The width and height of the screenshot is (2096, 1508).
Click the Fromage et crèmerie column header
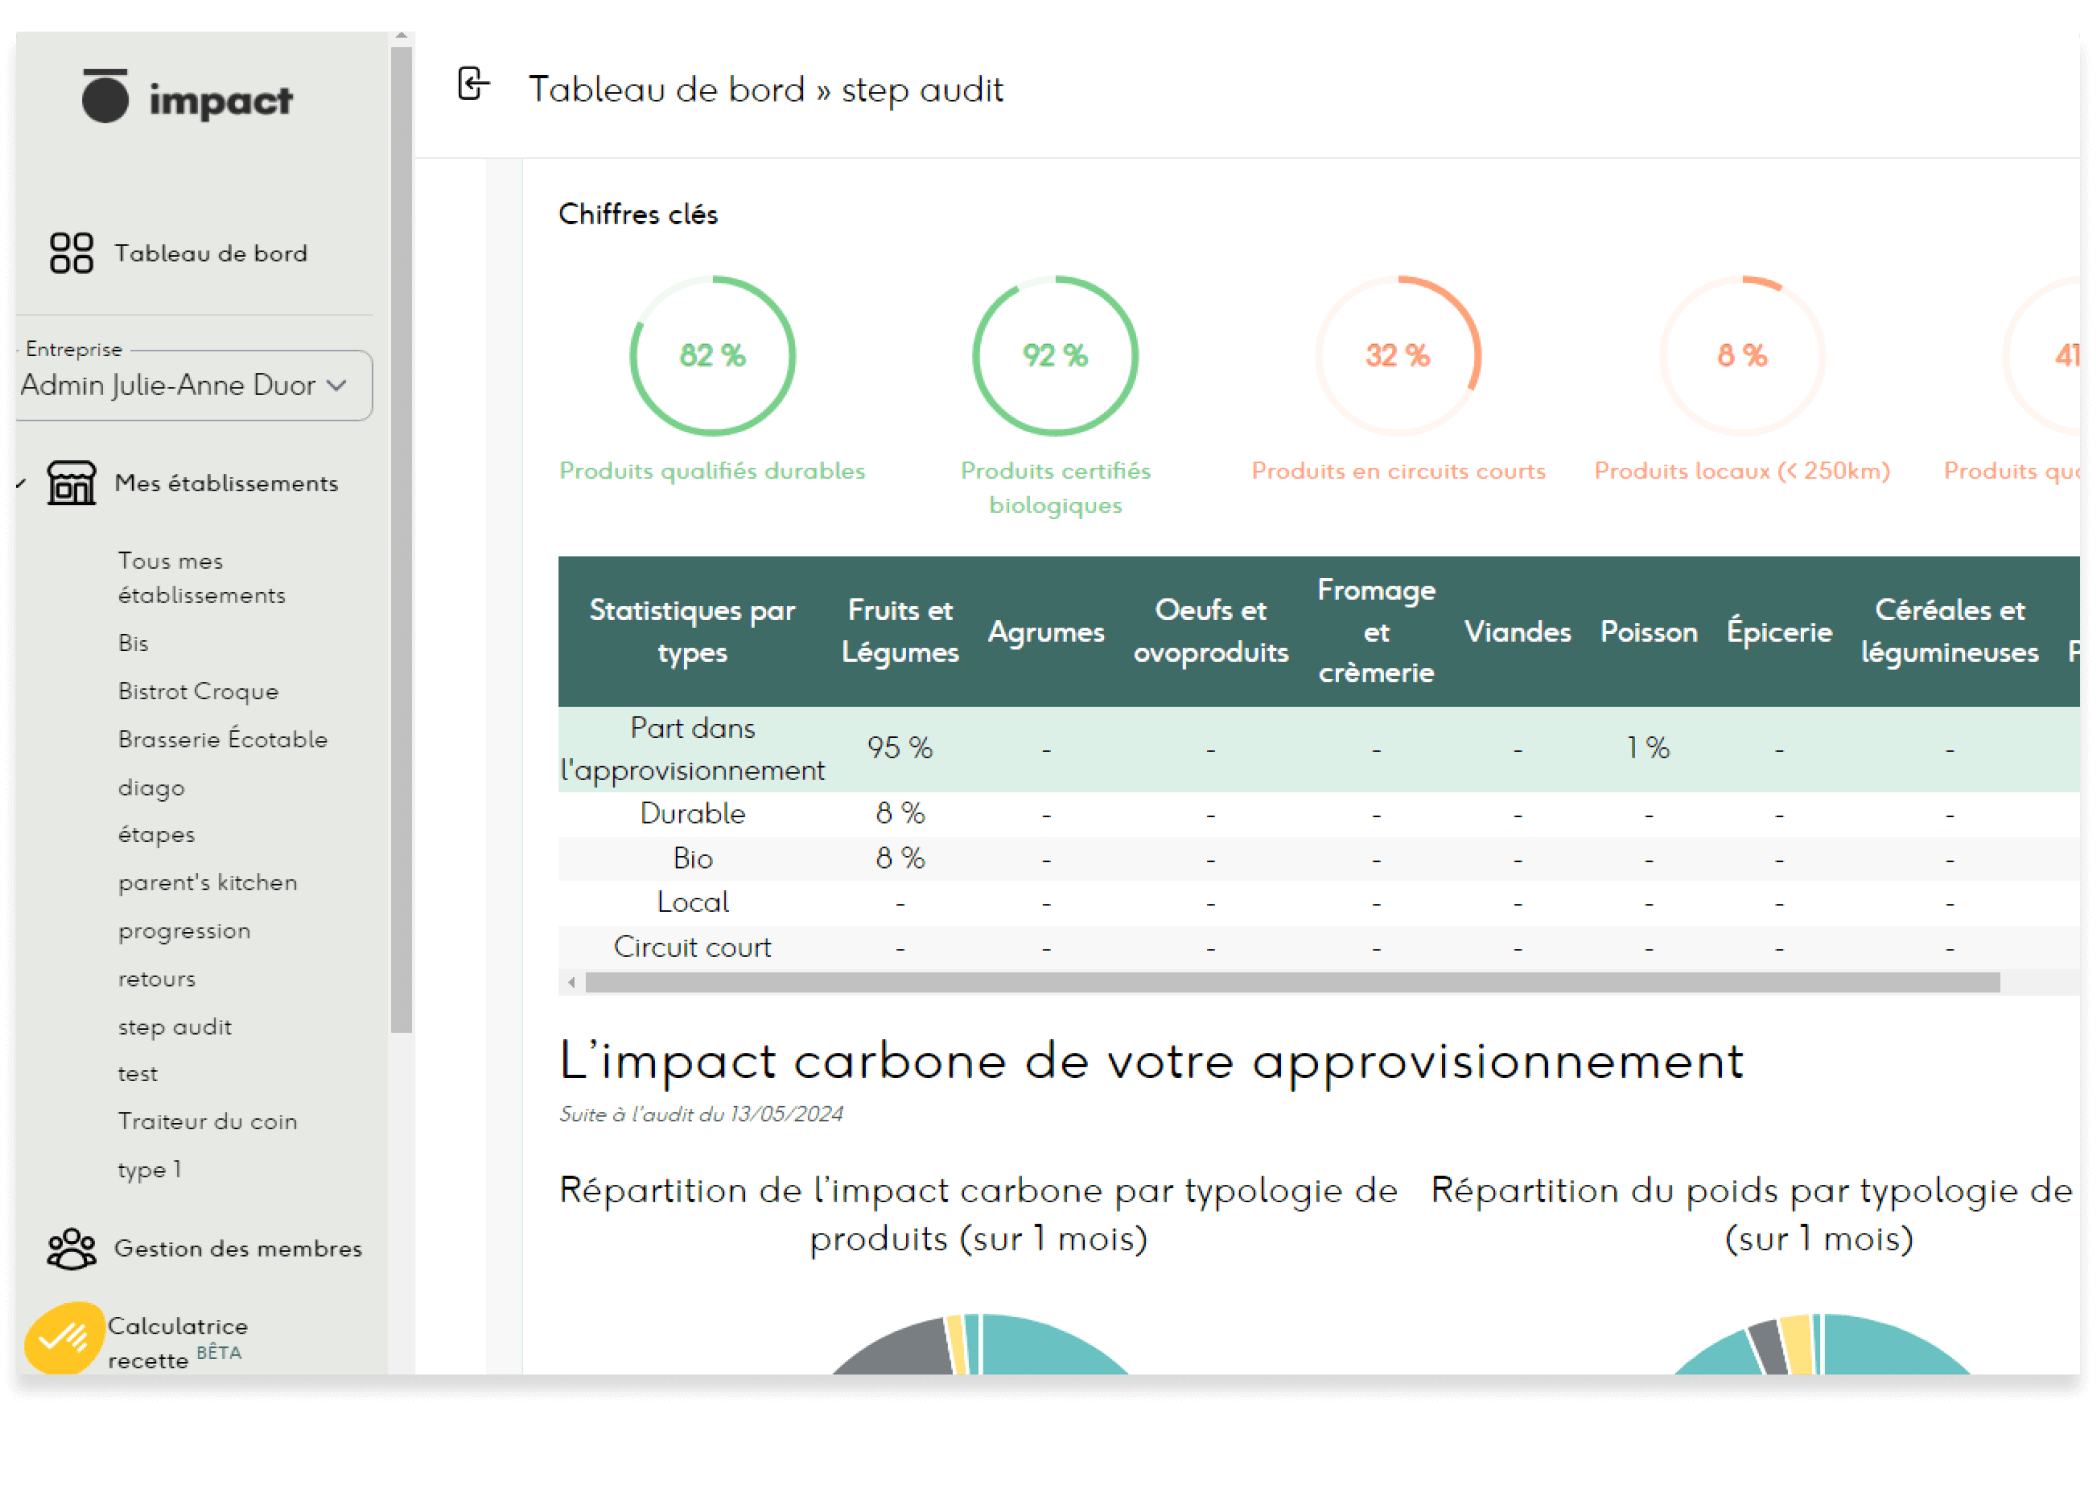1376,631
